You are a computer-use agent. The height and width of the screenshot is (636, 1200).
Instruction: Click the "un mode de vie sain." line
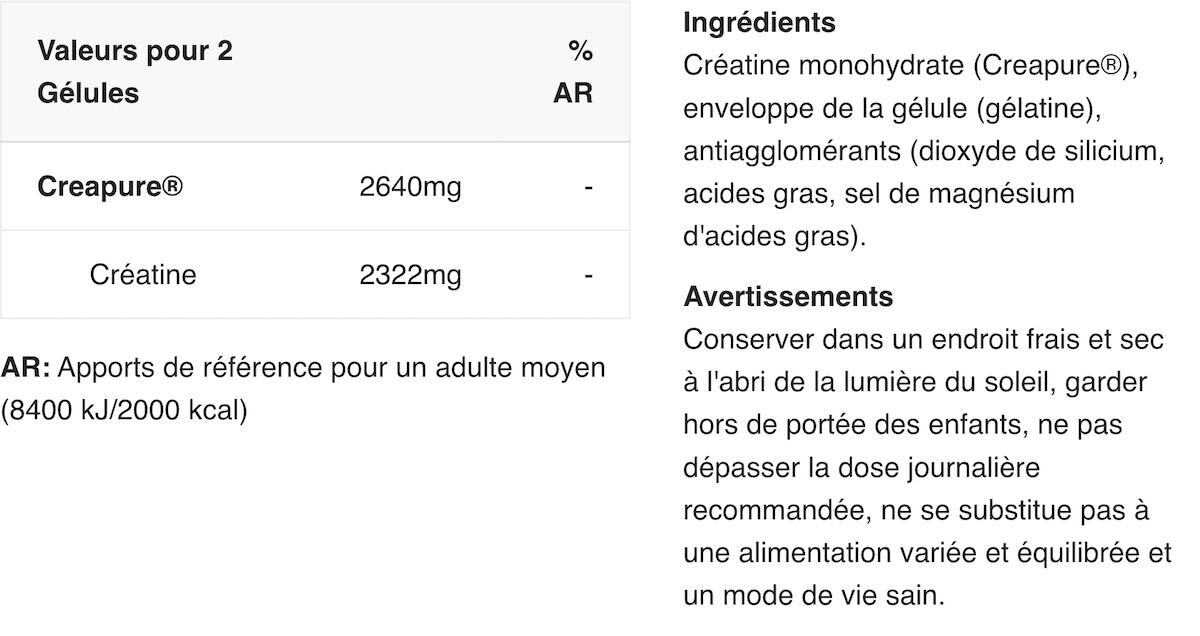813,597
